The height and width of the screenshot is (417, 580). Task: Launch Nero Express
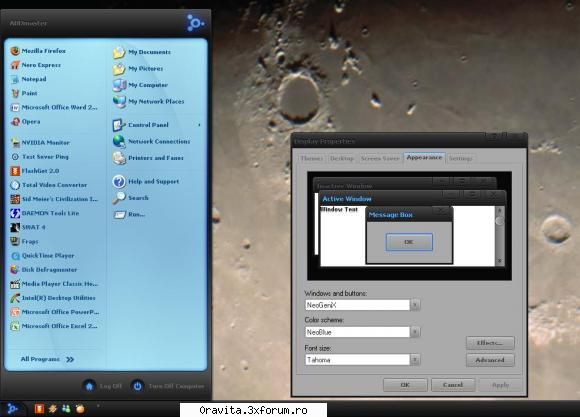(36, 65)
